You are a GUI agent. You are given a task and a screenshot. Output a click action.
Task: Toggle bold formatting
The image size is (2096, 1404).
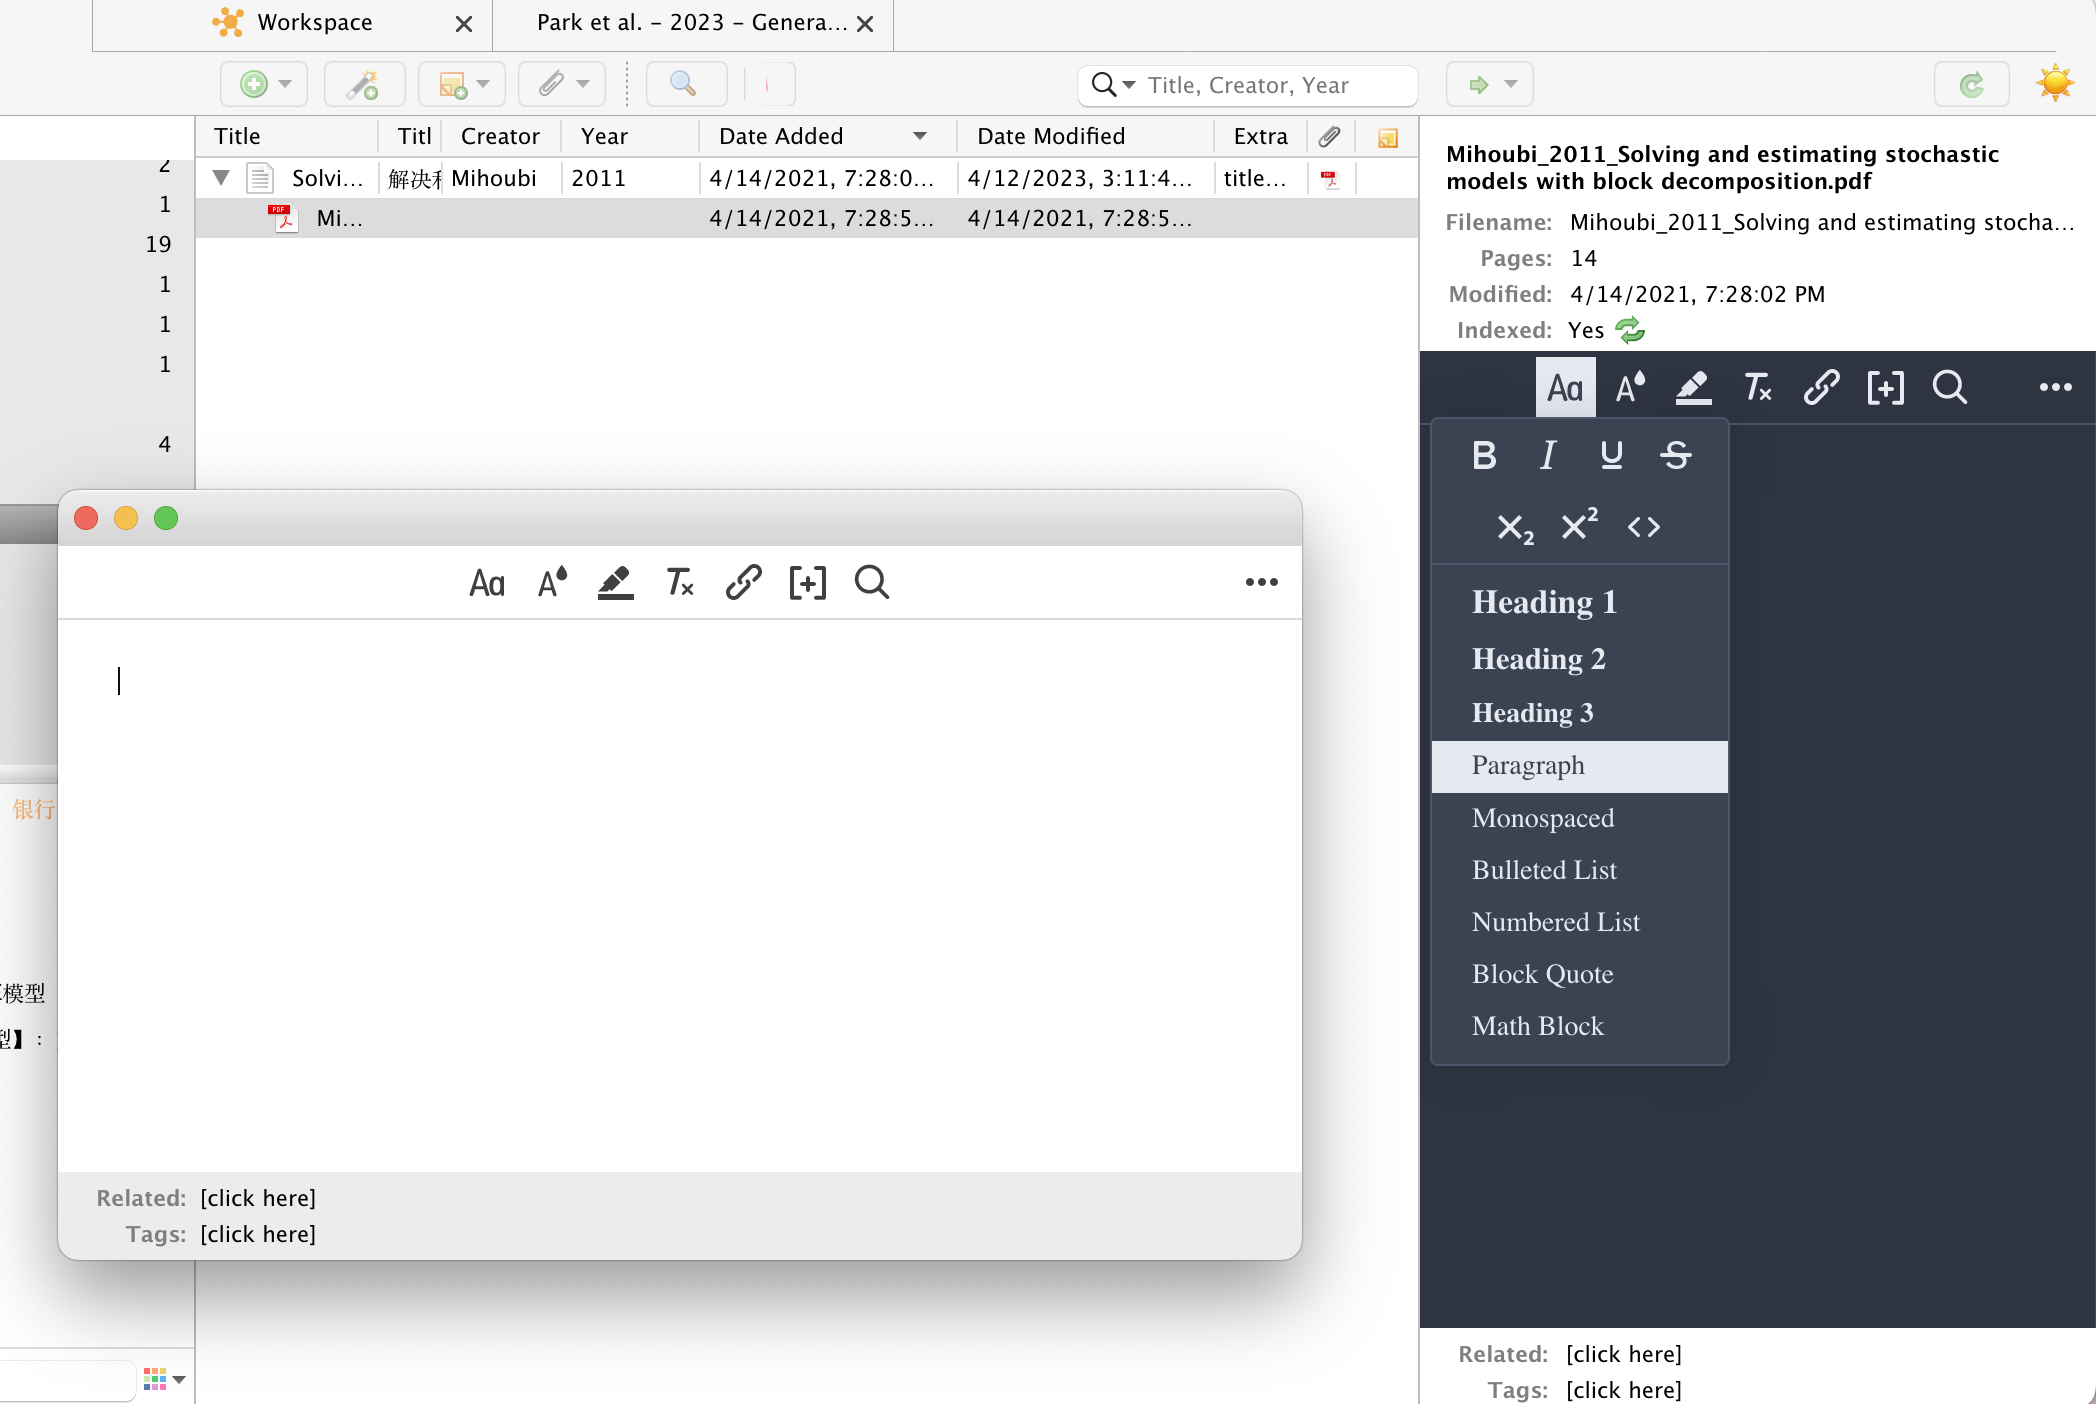pos(1484,455)
